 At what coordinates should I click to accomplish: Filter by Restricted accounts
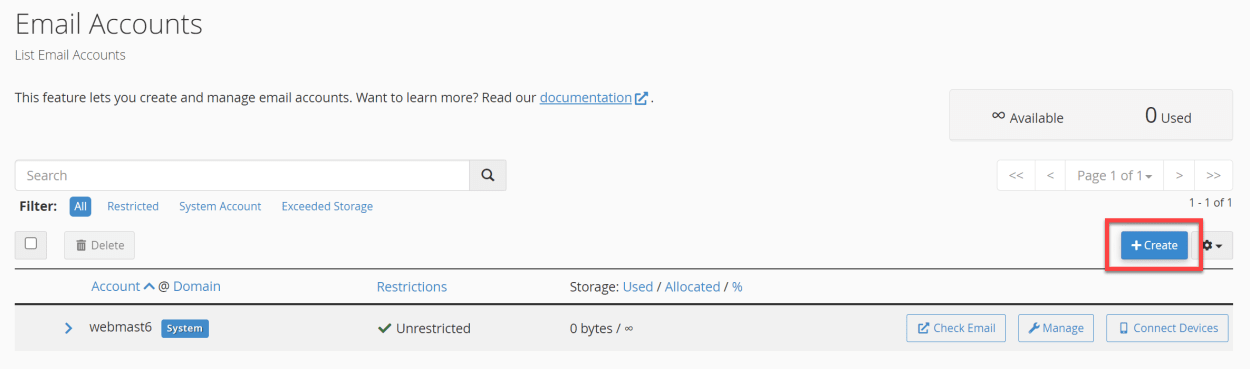tap(133, 206)
